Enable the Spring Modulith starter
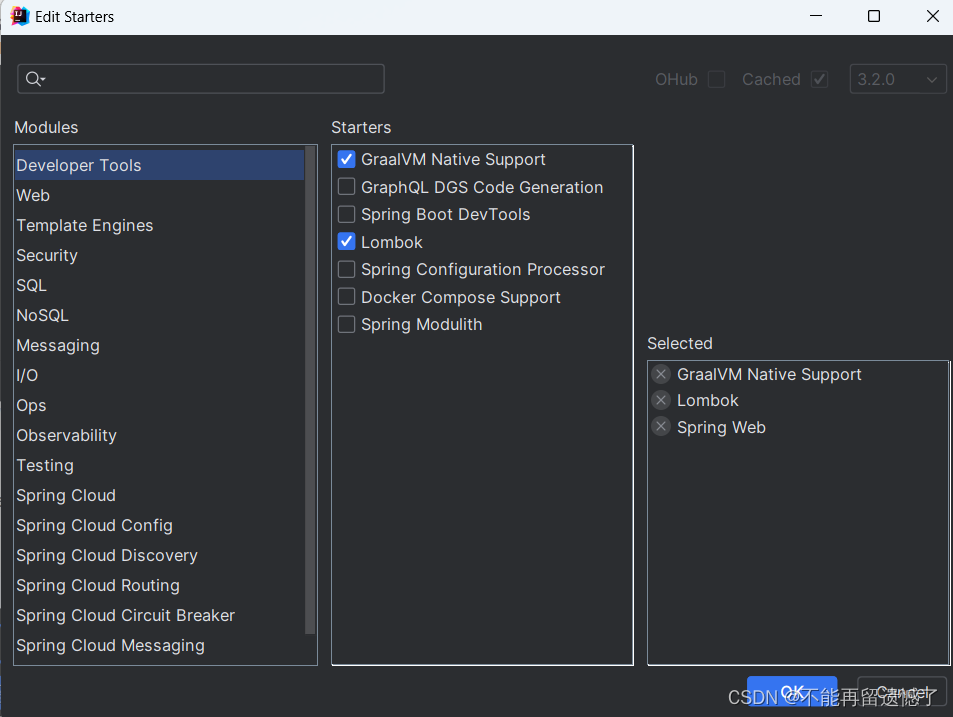Screen dimensions: 953x717 [346, 324]
